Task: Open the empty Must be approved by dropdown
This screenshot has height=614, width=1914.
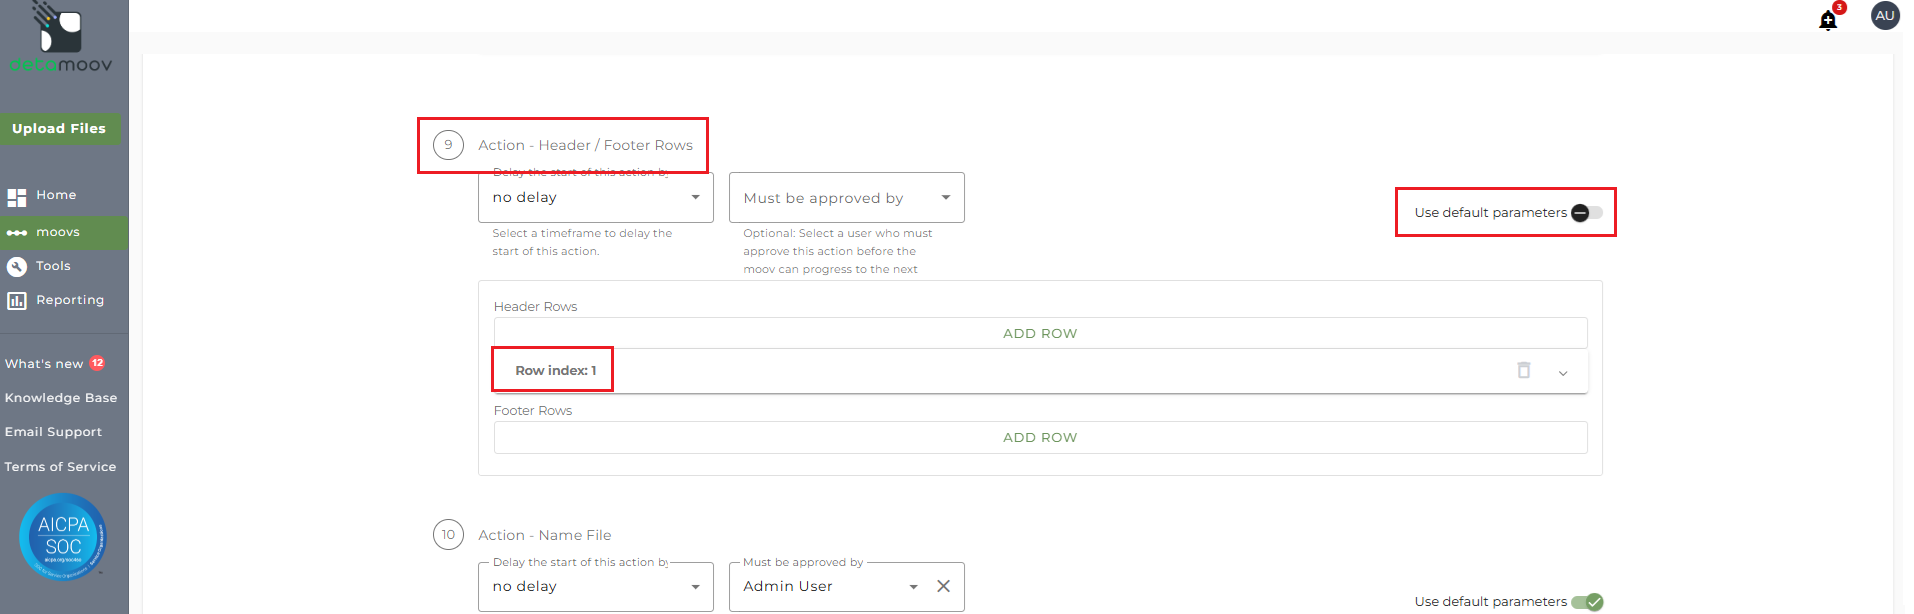Action: tap(846, 198)
